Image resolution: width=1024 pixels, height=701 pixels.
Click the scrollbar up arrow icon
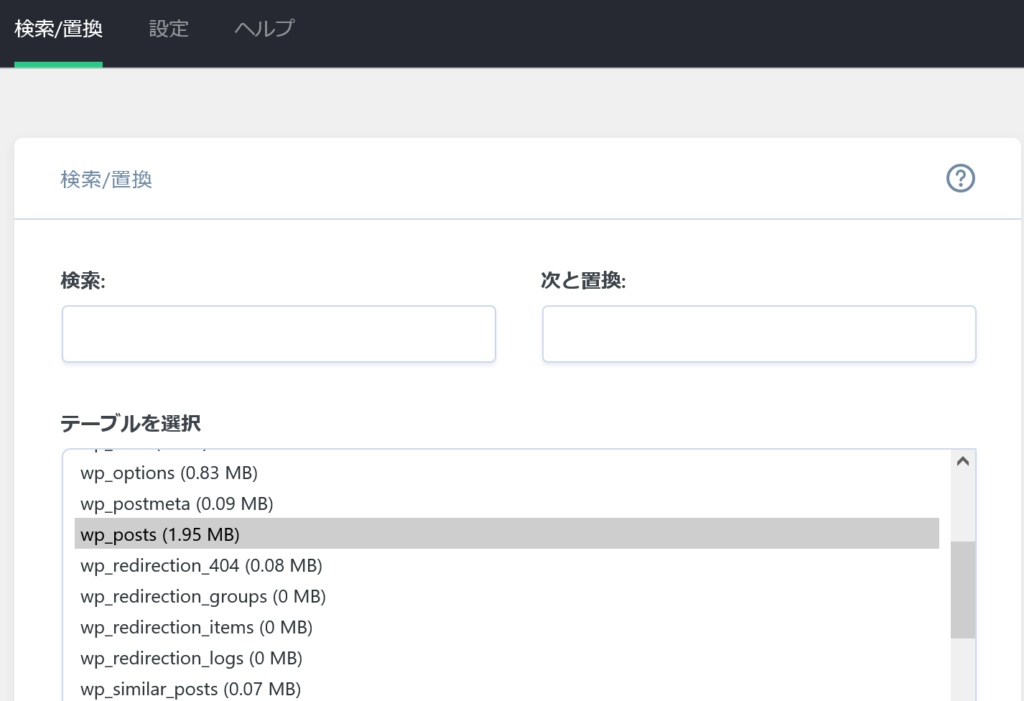coord(961,460)
